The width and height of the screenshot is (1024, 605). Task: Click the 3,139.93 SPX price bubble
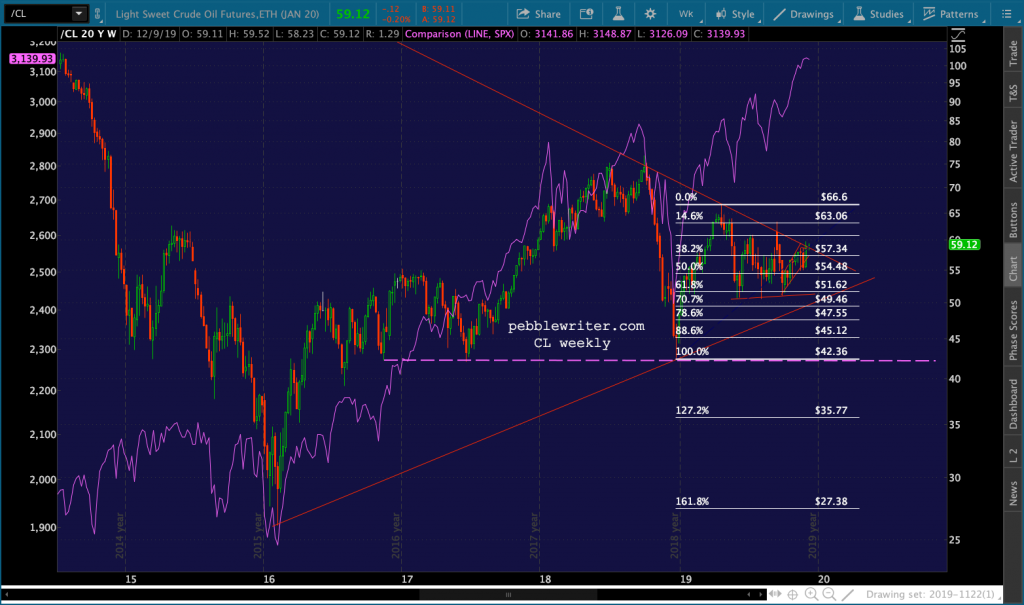(x=31, y=59)
